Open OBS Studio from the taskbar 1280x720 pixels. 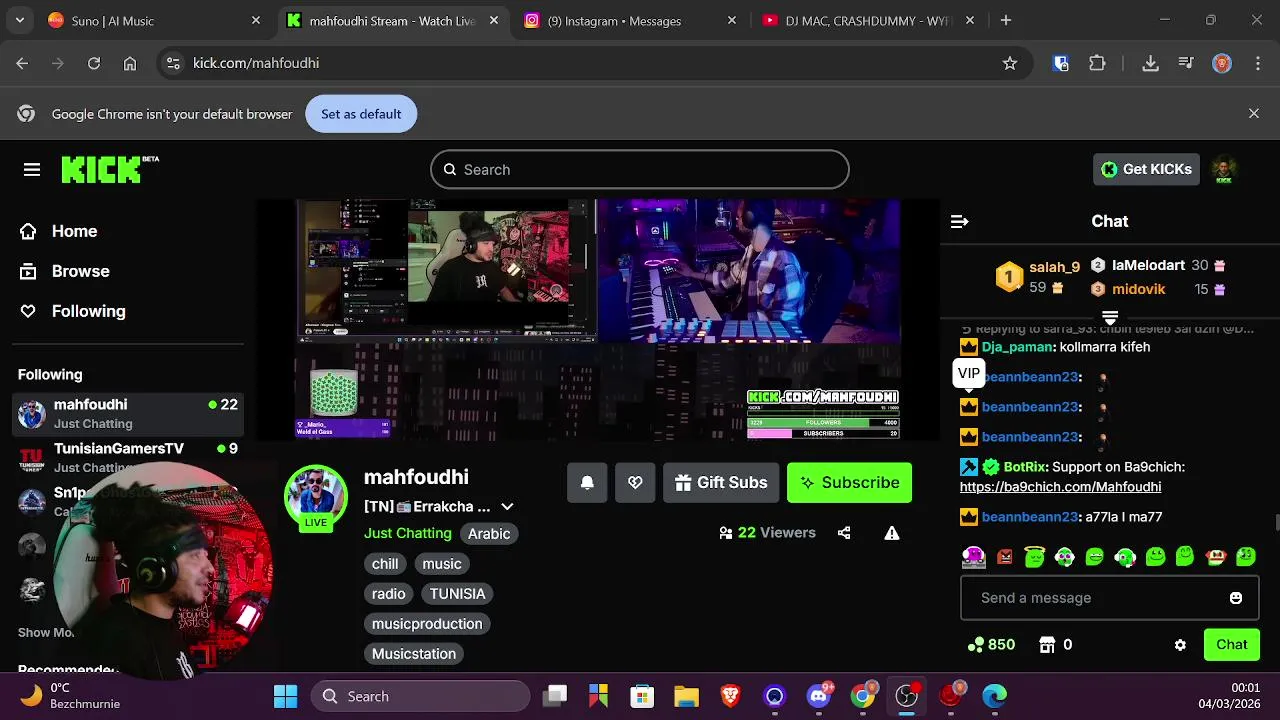pyautogui.click(x=907, y=696)
